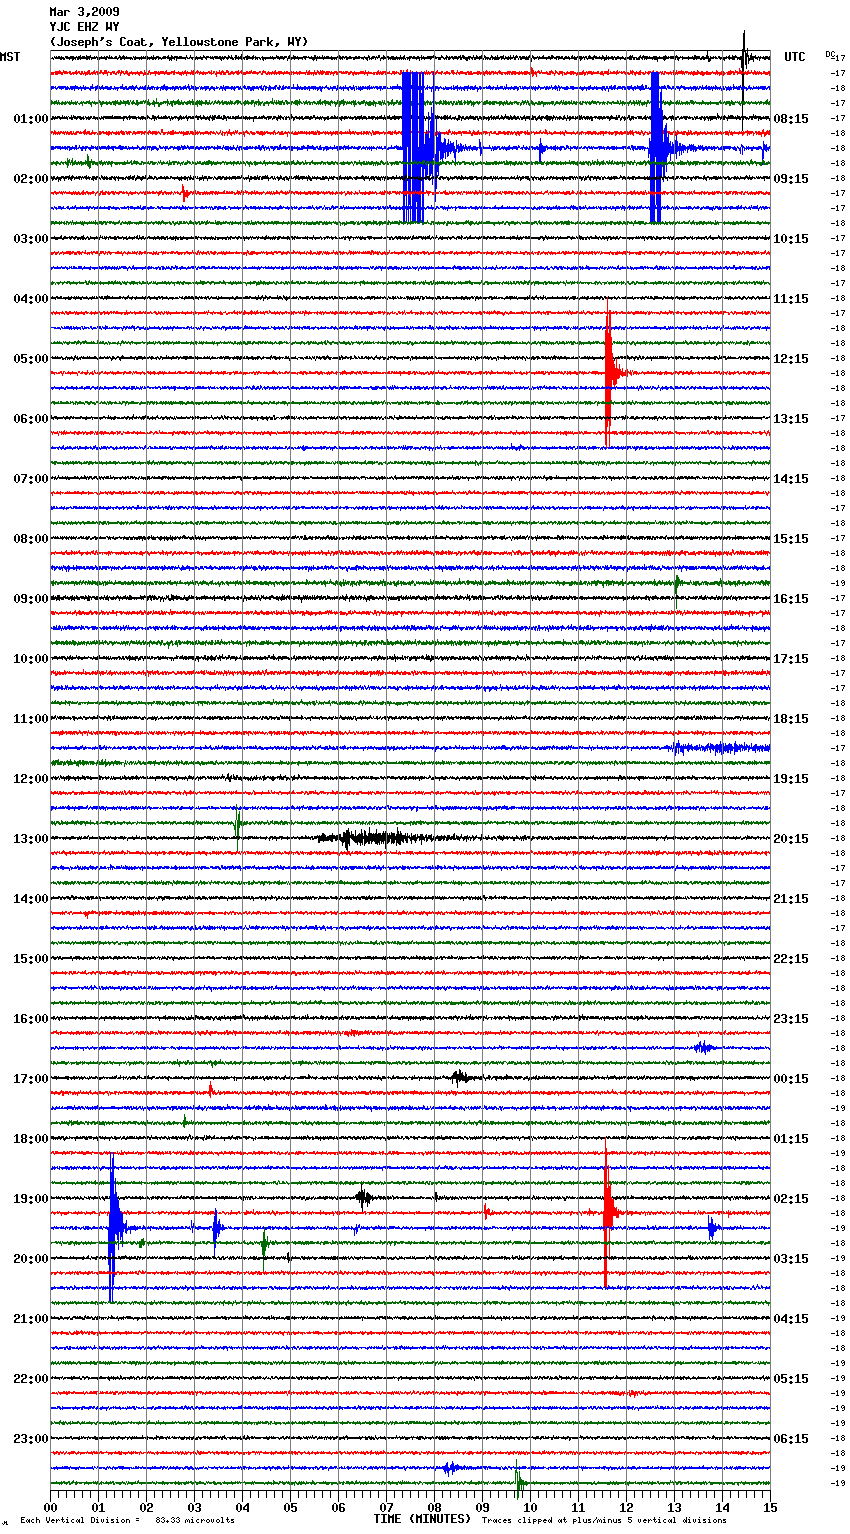Select the MST hour label '03:00'

(x=31, y=239)
